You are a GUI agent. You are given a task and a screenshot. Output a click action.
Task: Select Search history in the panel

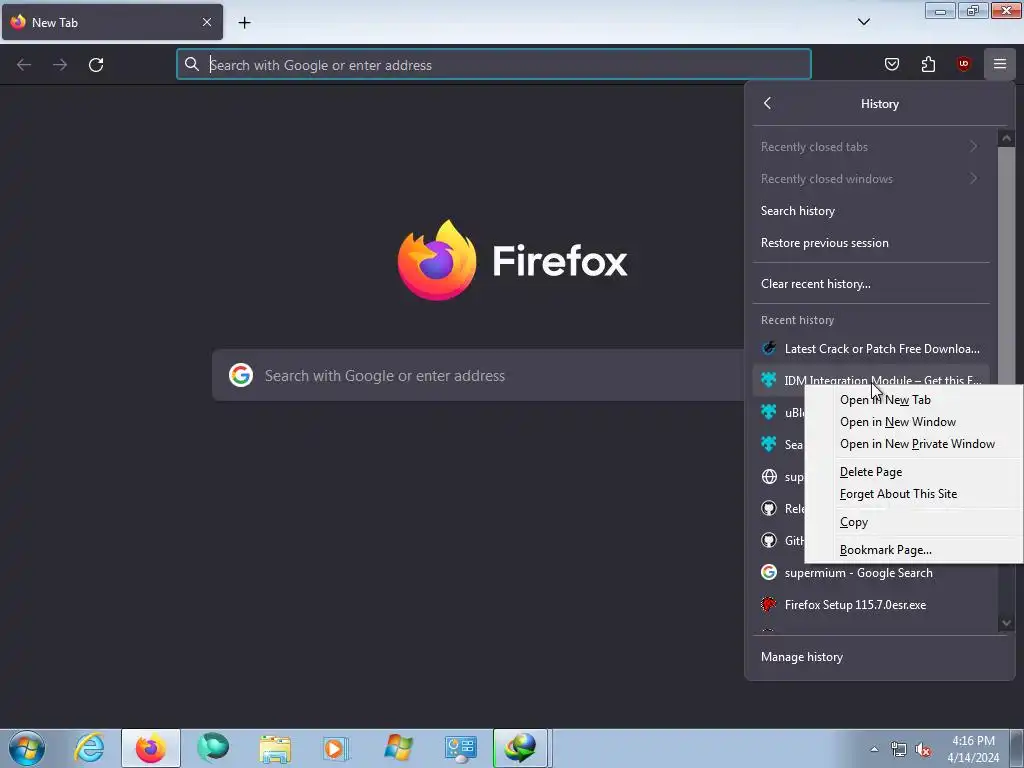pos(871,211)
